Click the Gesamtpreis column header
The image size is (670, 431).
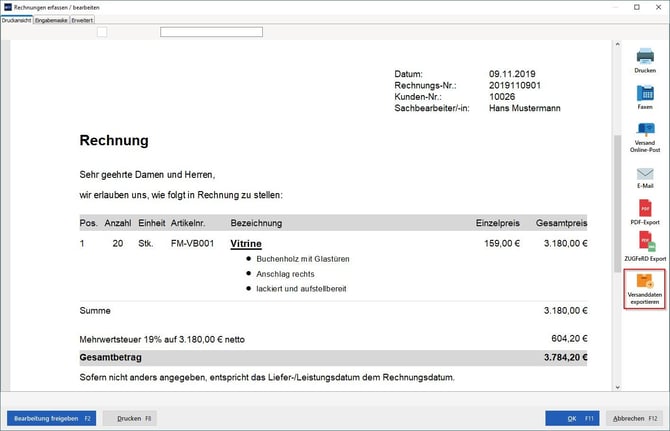click(x=561, y=223)
